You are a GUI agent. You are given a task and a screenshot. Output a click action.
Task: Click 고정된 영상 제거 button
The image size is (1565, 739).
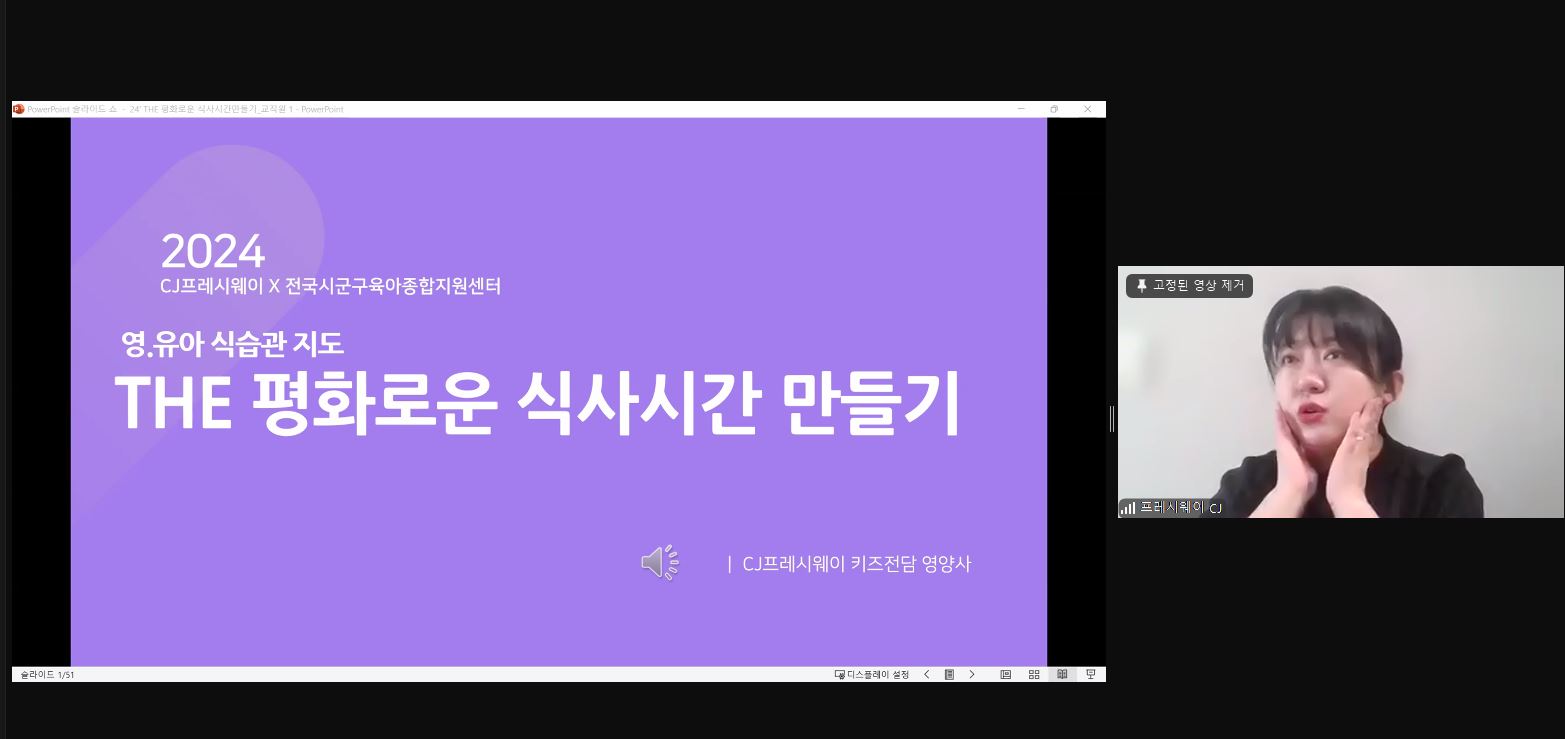point(1189,285)
